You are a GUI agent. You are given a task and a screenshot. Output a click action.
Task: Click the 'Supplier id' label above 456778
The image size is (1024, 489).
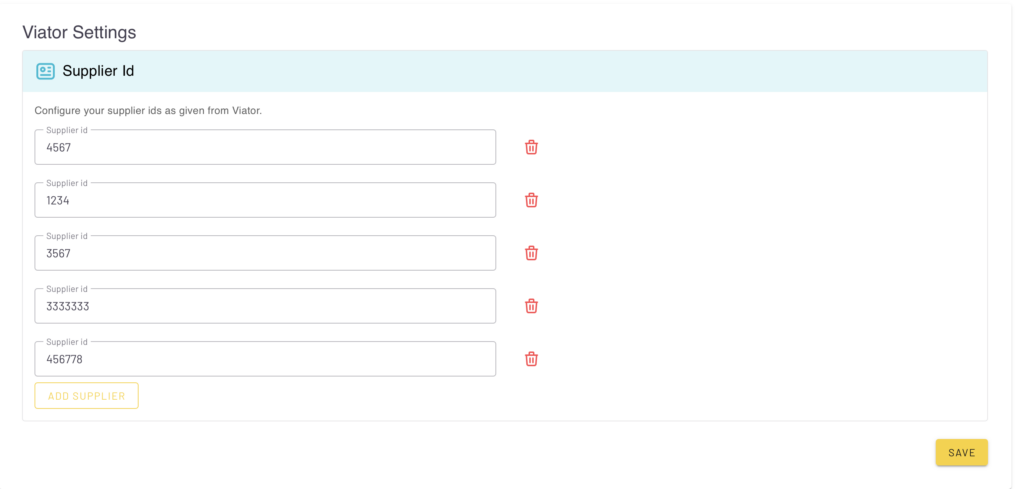pos(67,342)
